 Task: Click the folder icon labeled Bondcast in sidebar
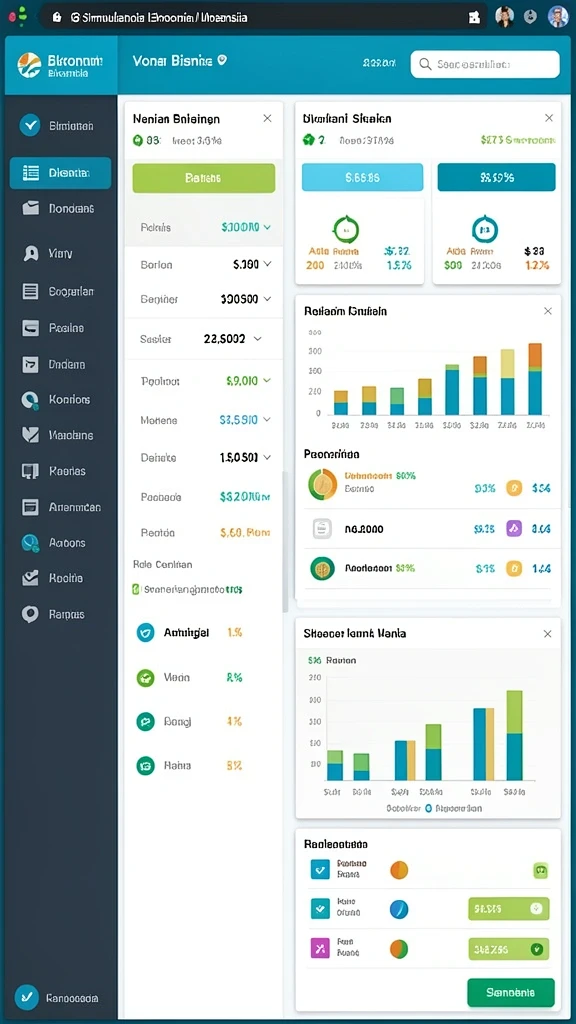31,208
